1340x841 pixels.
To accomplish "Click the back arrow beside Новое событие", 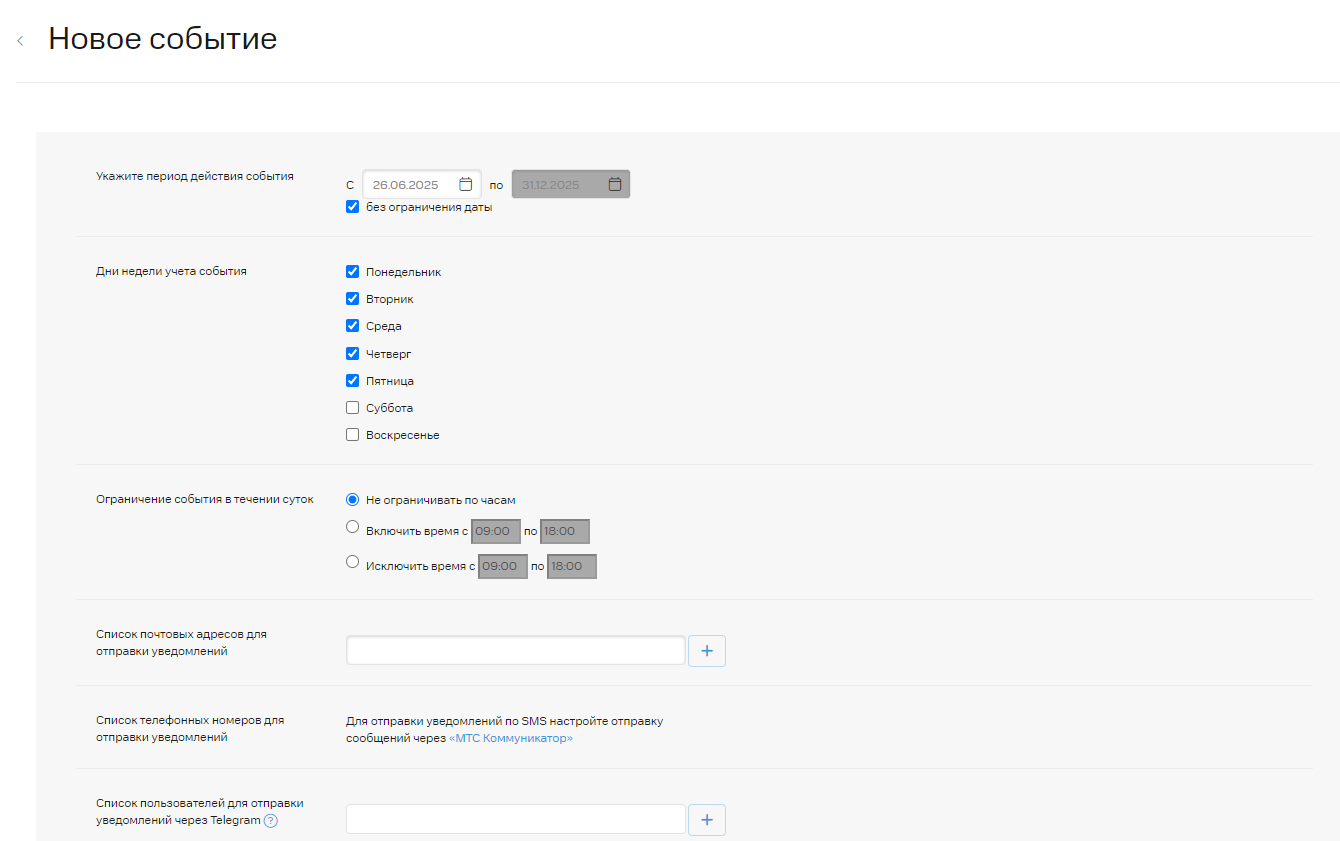I will [20, 41].
